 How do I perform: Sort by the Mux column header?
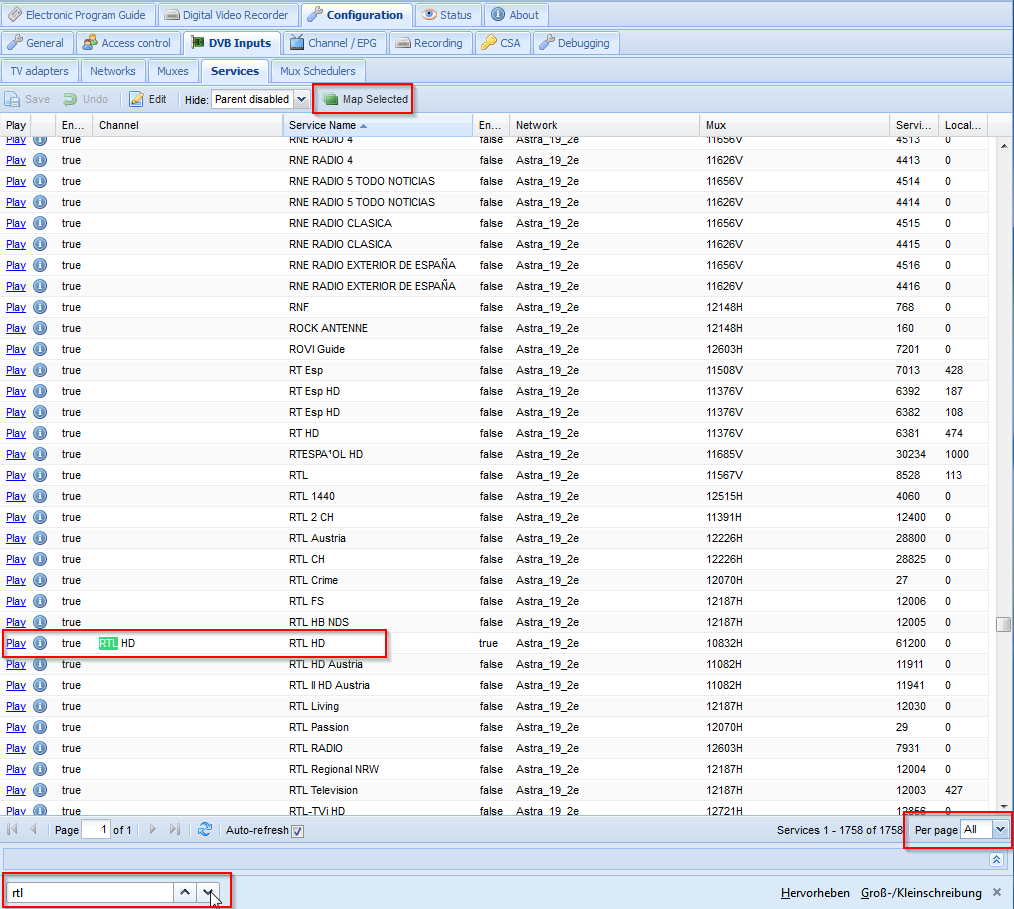point(794,125)
